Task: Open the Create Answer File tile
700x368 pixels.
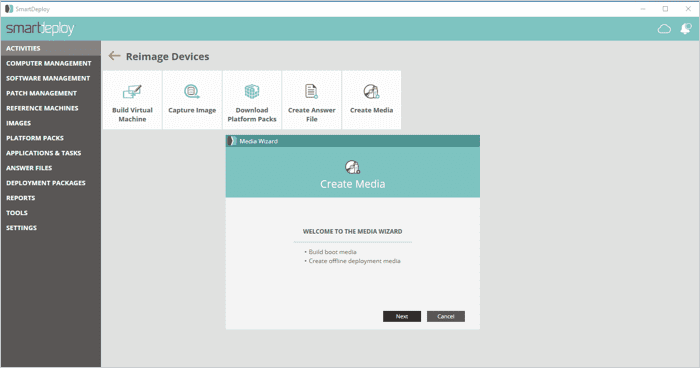Action: tap(312, 100)
